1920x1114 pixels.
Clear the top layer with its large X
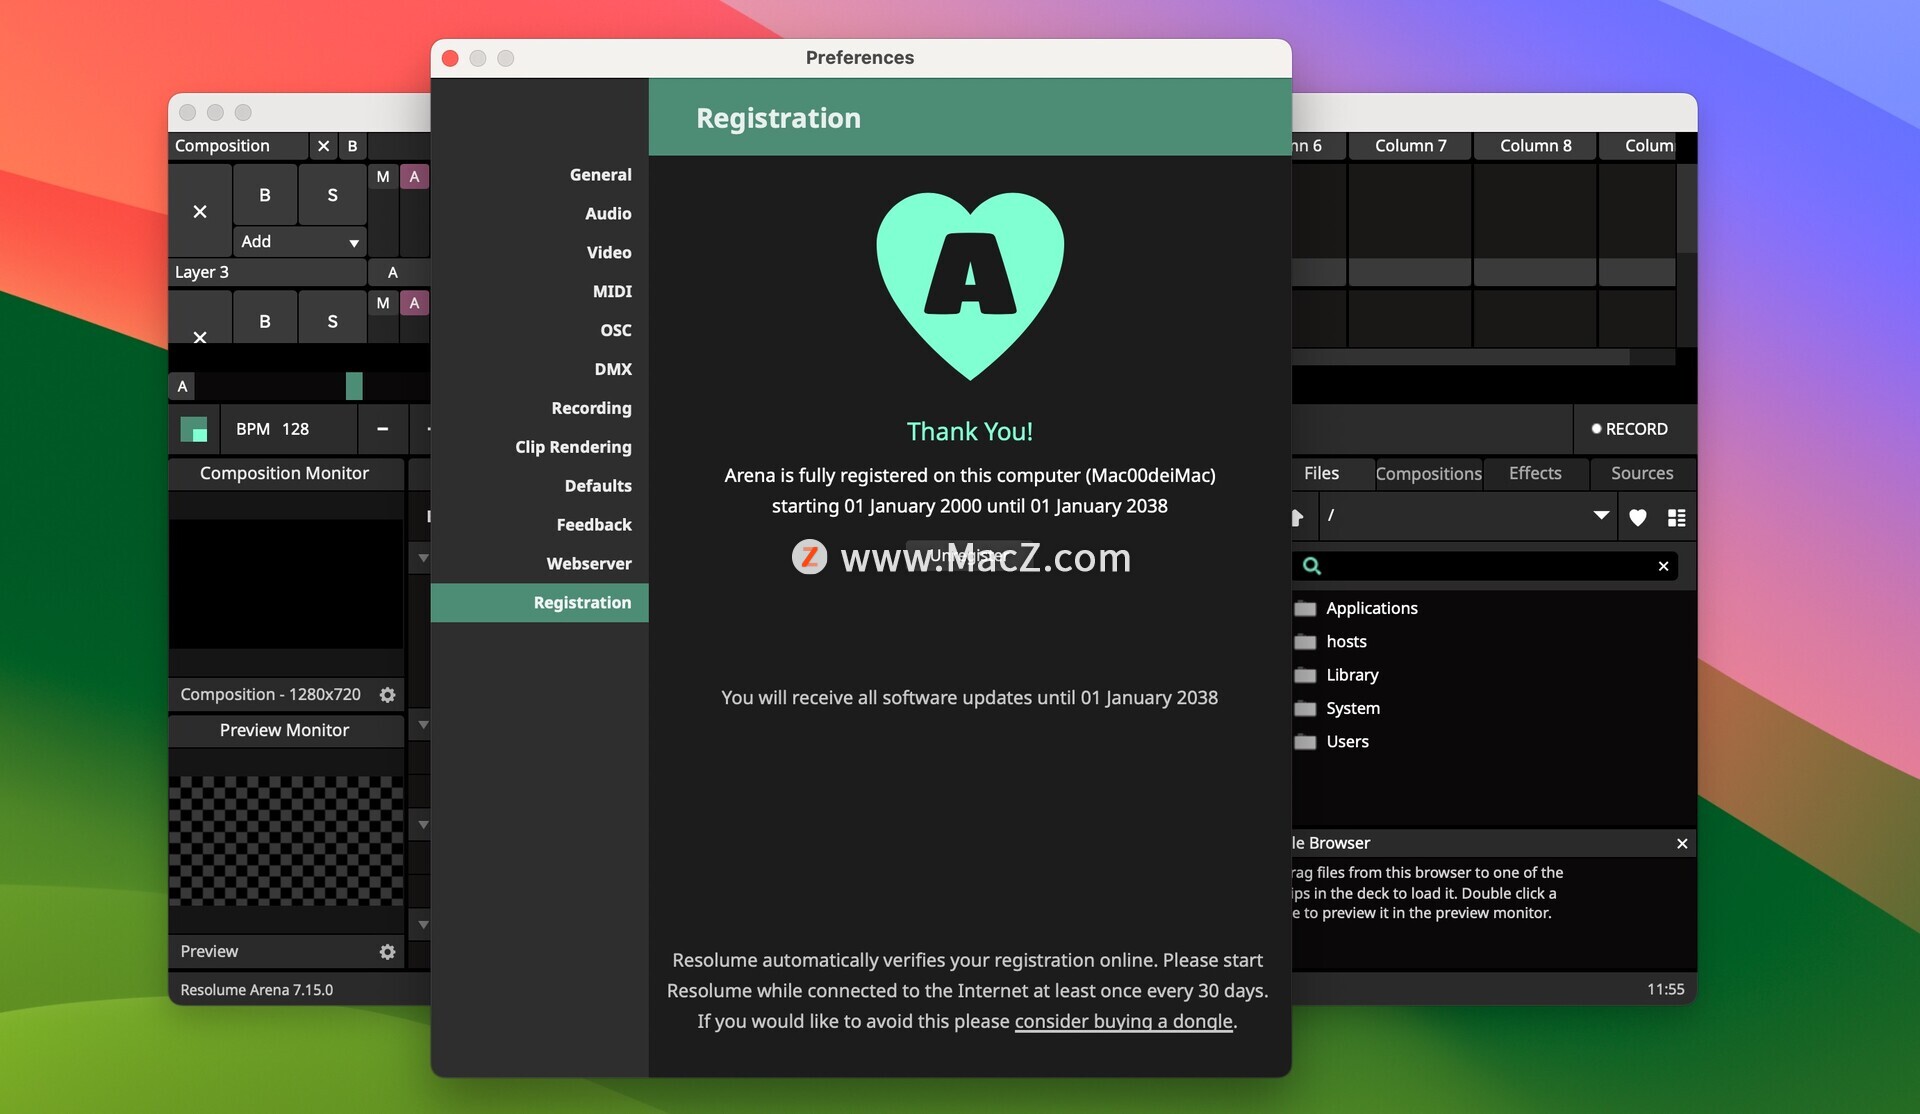(200, 211)
